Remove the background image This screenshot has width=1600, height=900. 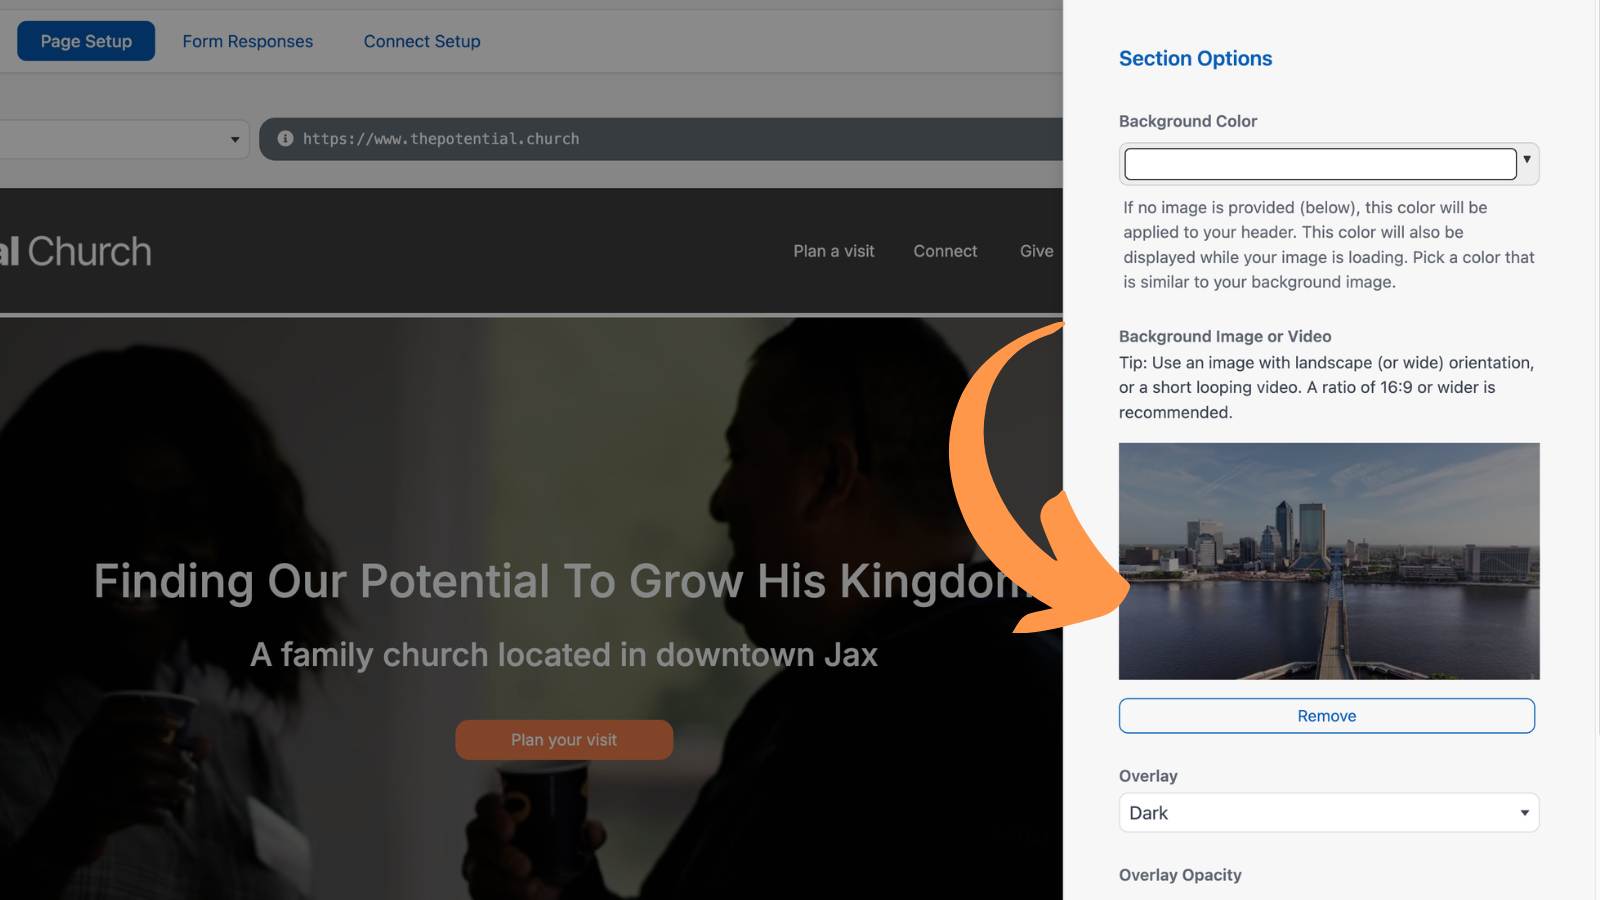tap(1327, 716)
